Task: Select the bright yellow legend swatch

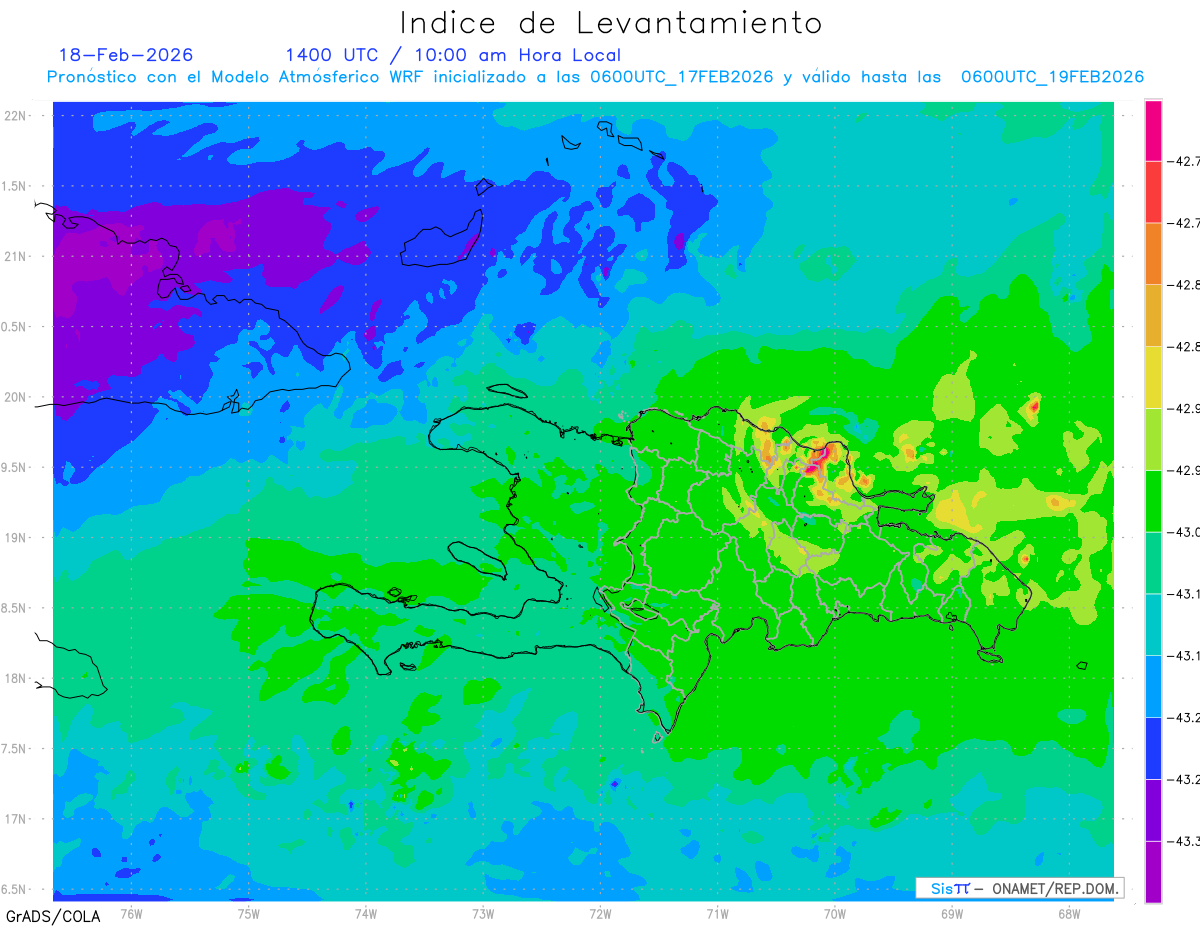Action: [1153, 377]
